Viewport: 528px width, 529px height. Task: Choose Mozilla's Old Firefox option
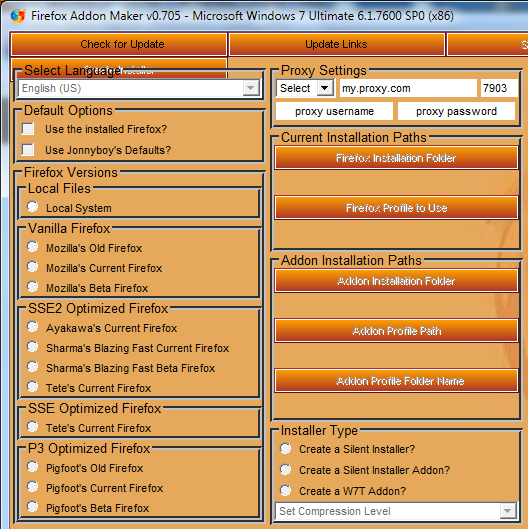coord(32,247)
